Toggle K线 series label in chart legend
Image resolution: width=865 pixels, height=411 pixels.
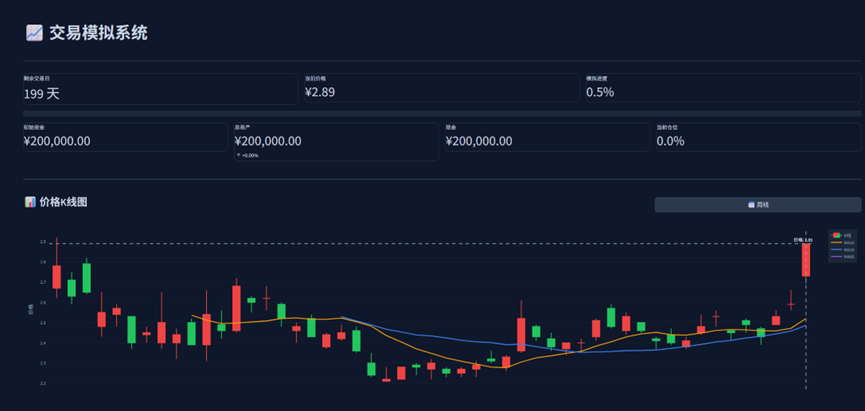(848, 235)
